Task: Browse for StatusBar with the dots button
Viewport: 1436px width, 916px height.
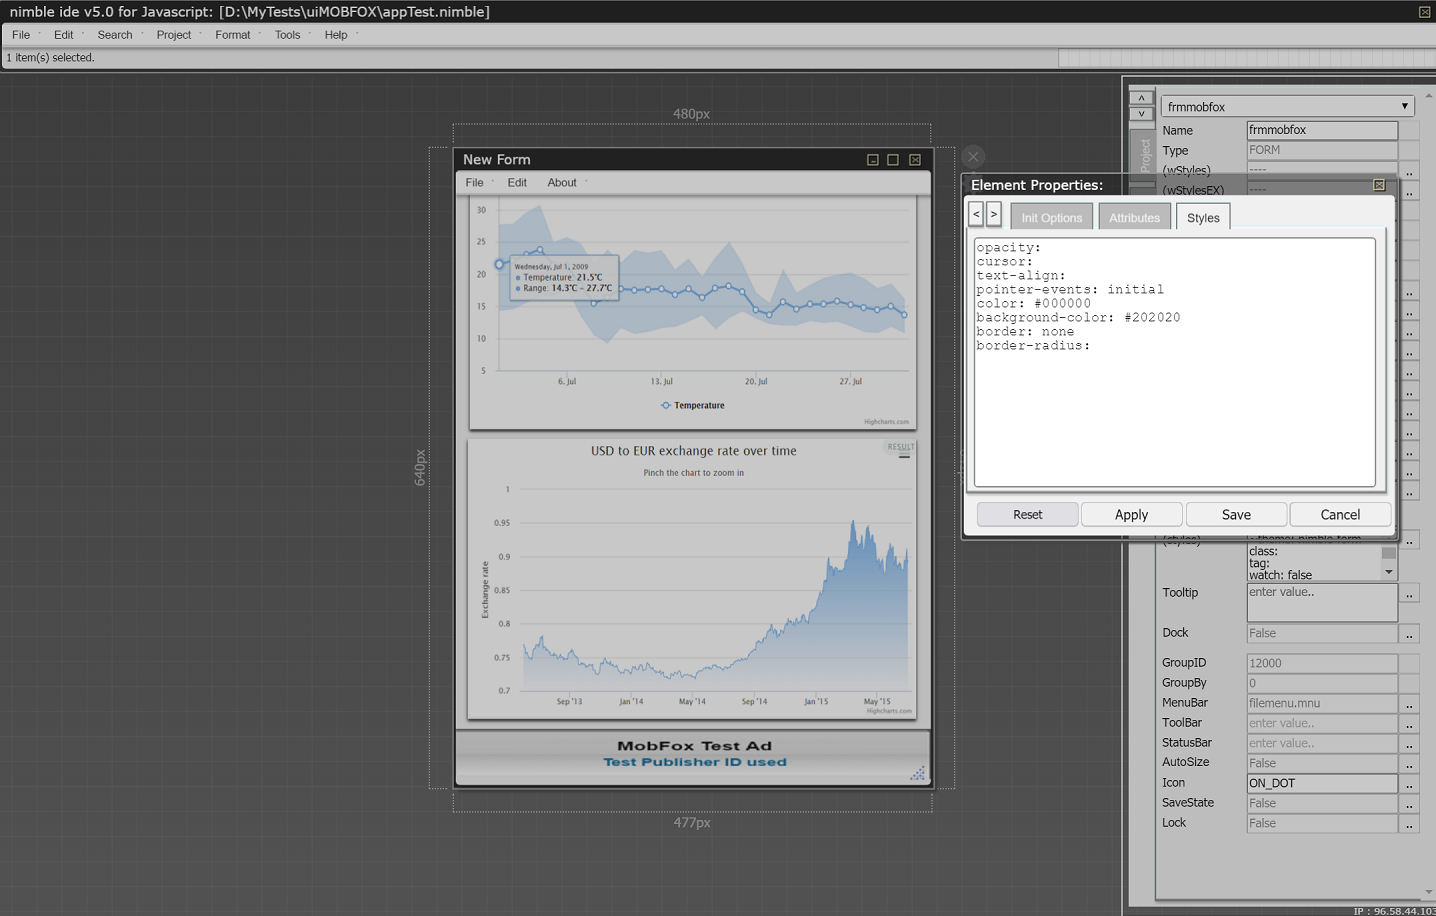Action: (1409, 744)
